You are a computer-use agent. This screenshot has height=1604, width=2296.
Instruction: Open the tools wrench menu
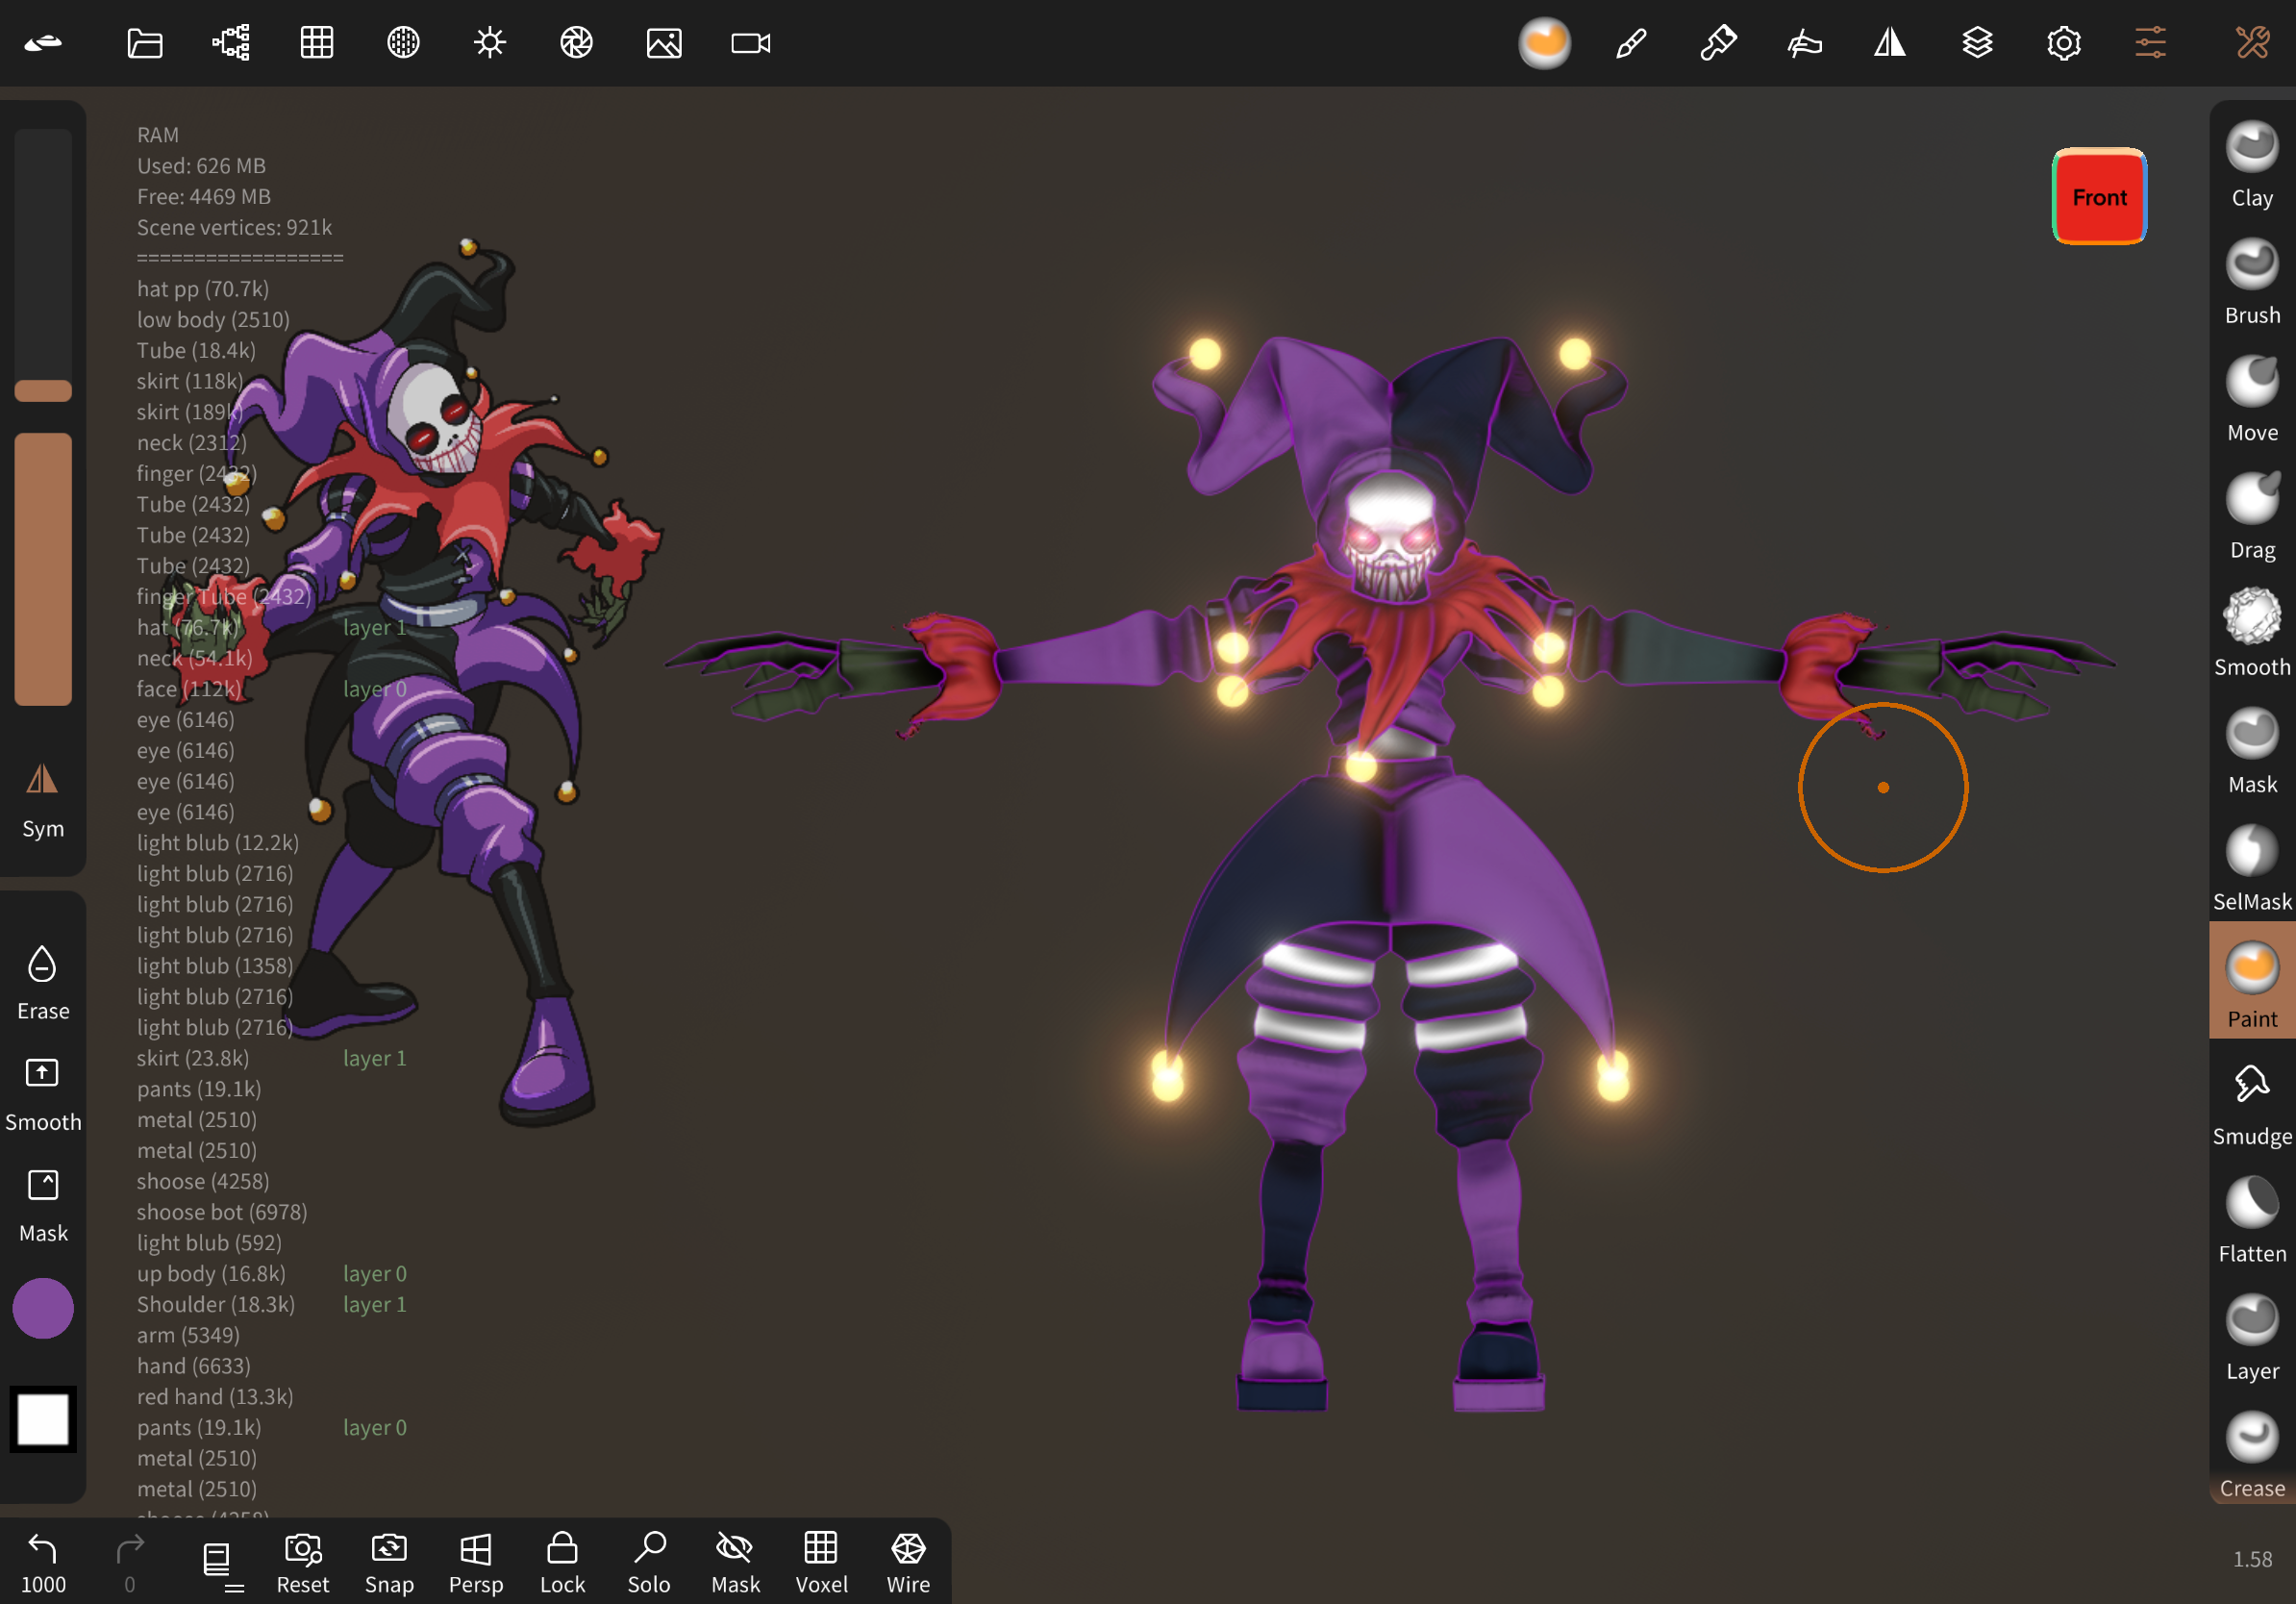tap(2252, 43)
